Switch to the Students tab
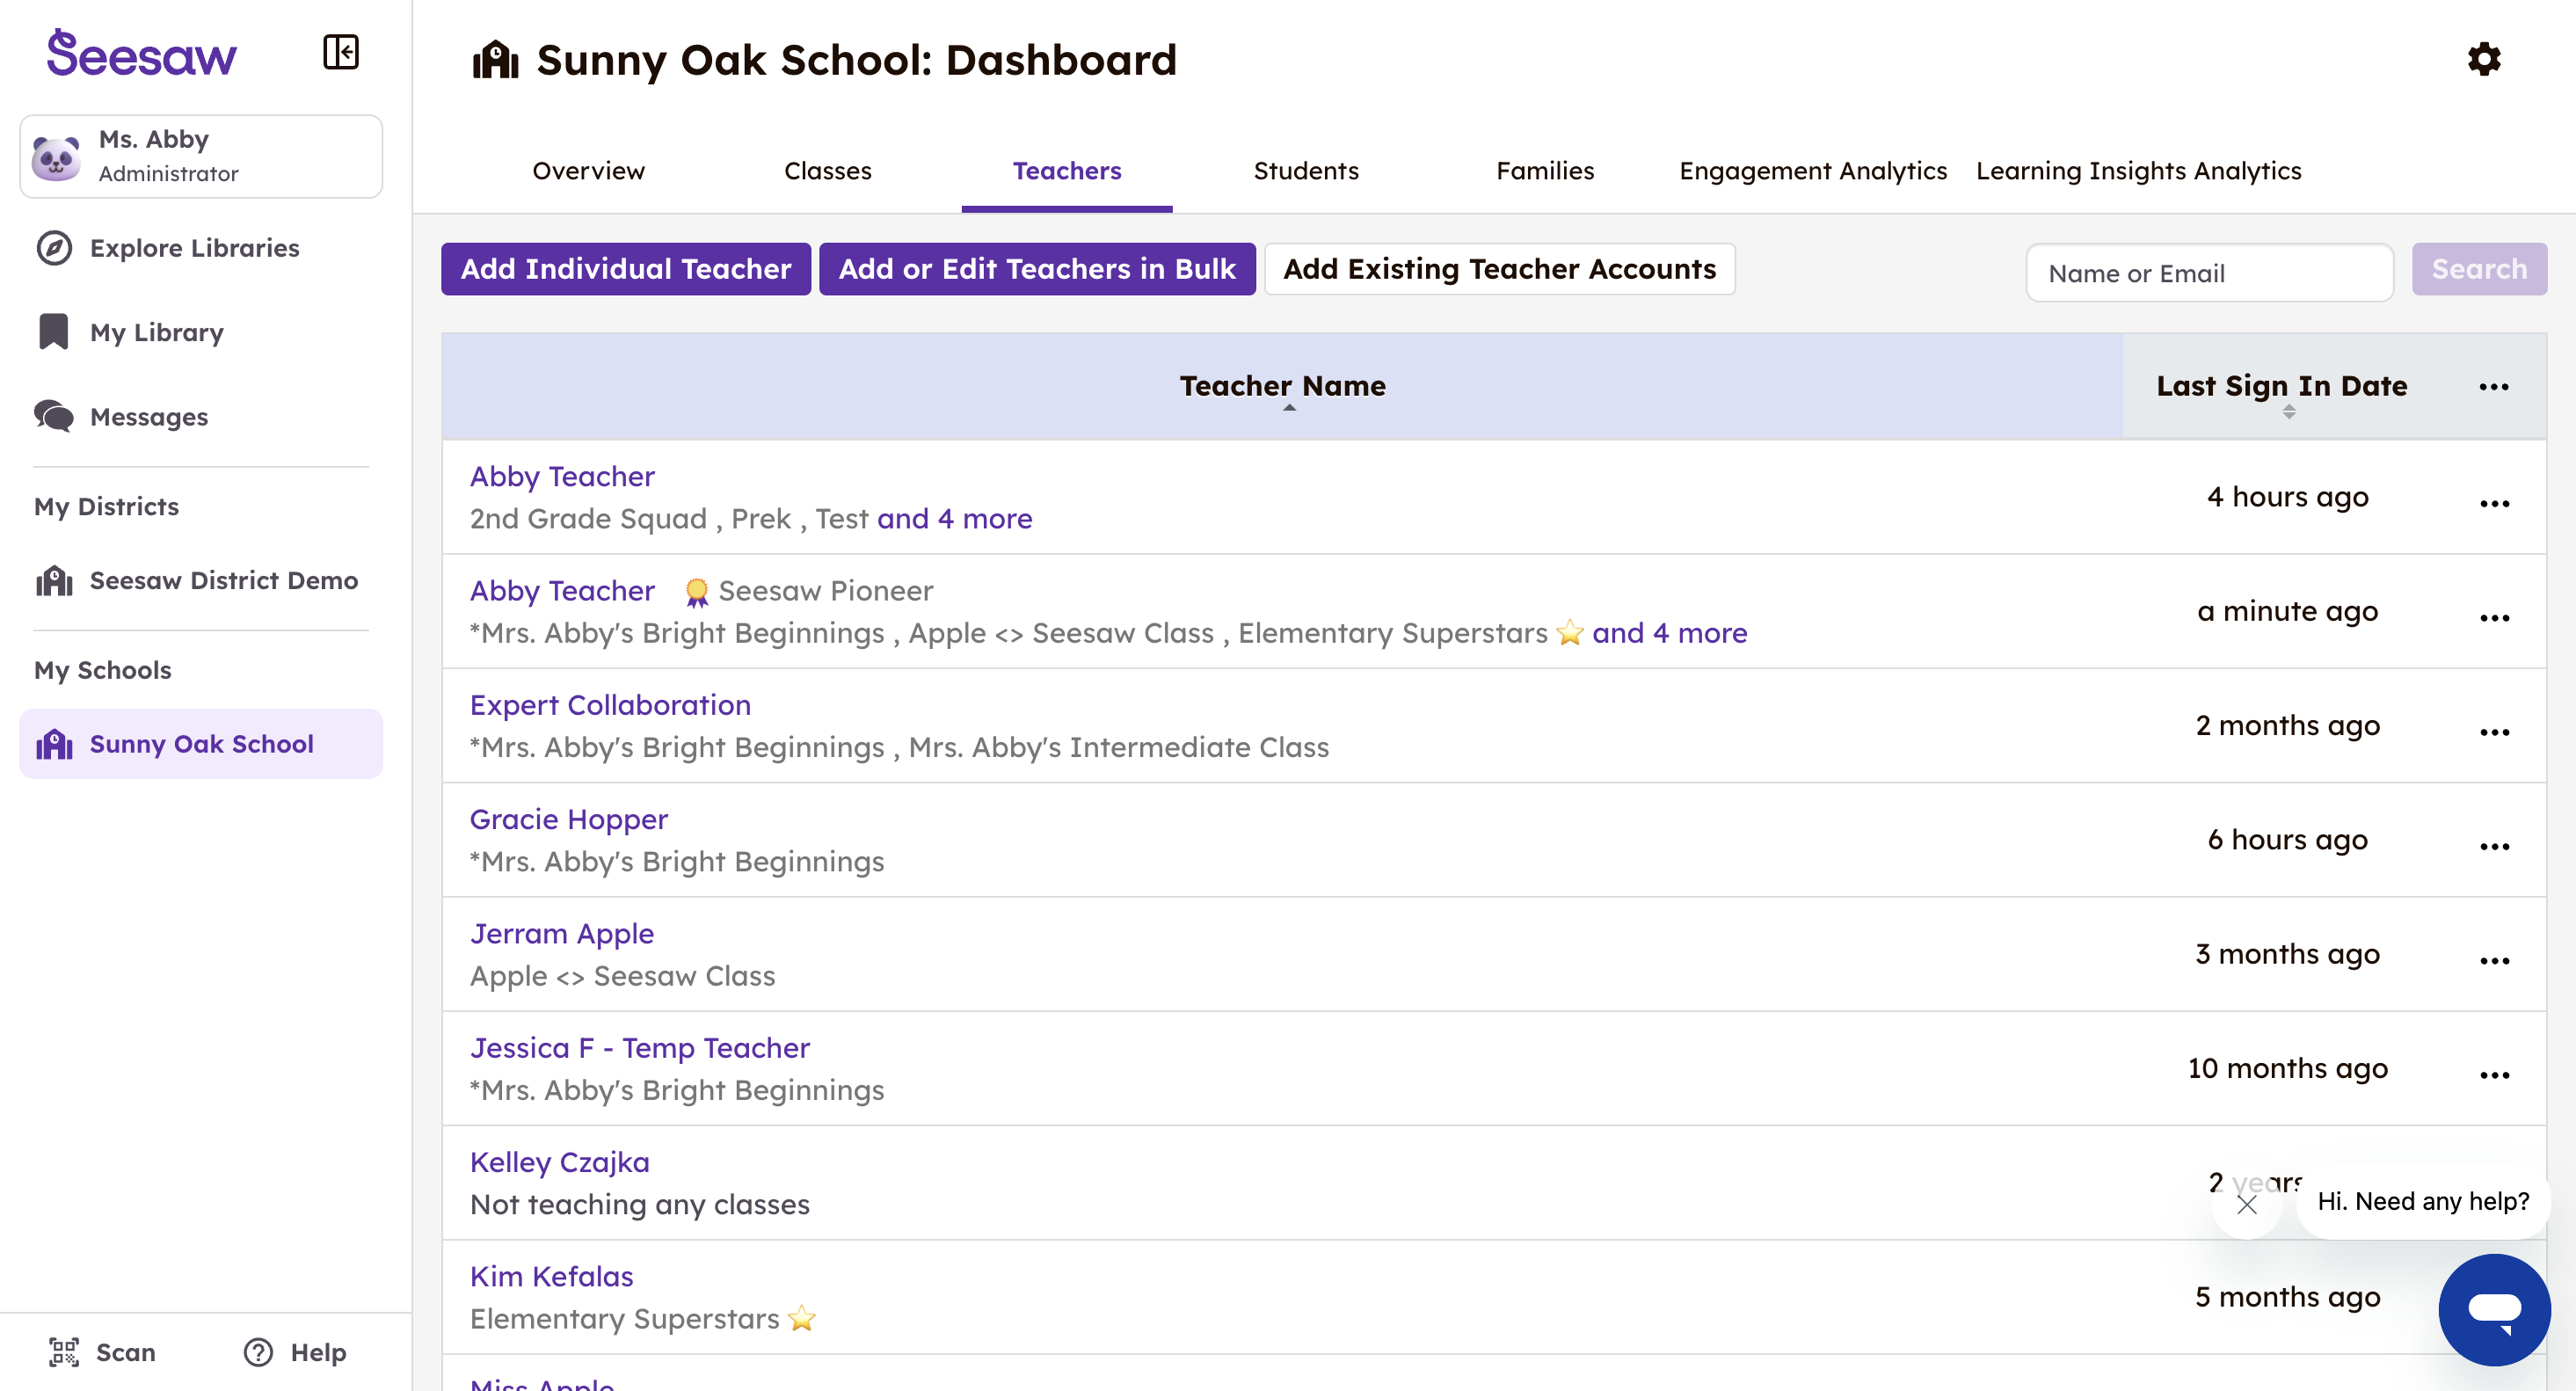Screen dimensions: 2576x1391 coord(1305,171)
